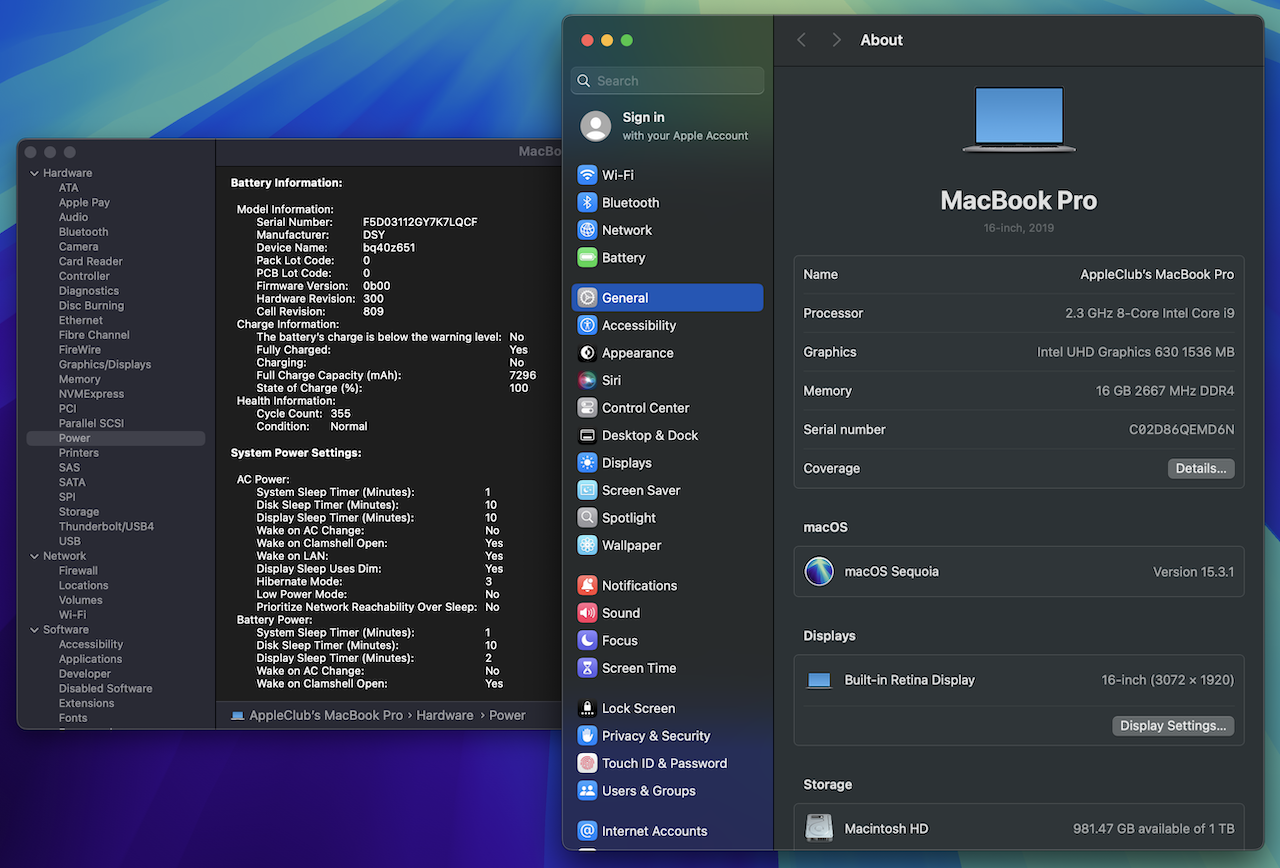Click the Name value AppleClub's MacBook Pro
The image size is (1280, 868).
click(x=1157, y=274)
